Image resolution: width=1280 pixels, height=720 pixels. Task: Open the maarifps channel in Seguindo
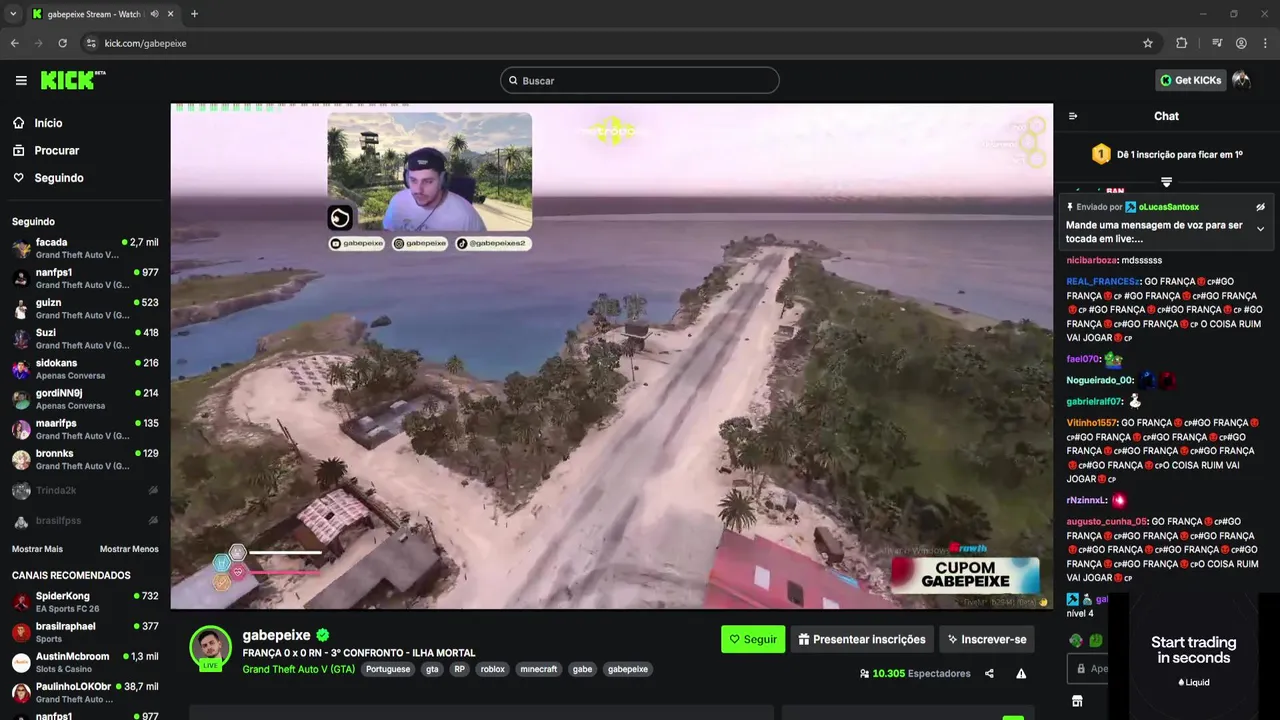point(85,429)
